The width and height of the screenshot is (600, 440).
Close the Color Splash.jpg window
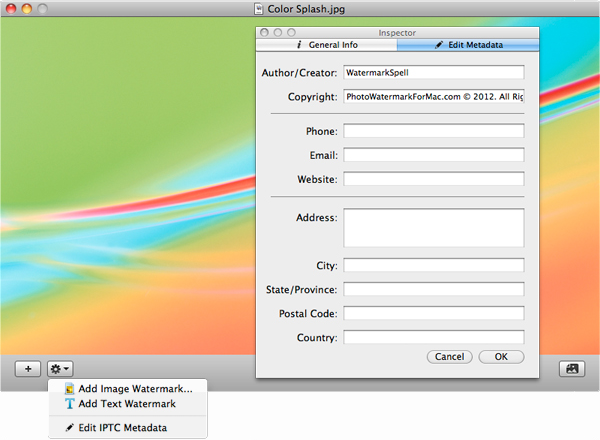tap(11, 8)
